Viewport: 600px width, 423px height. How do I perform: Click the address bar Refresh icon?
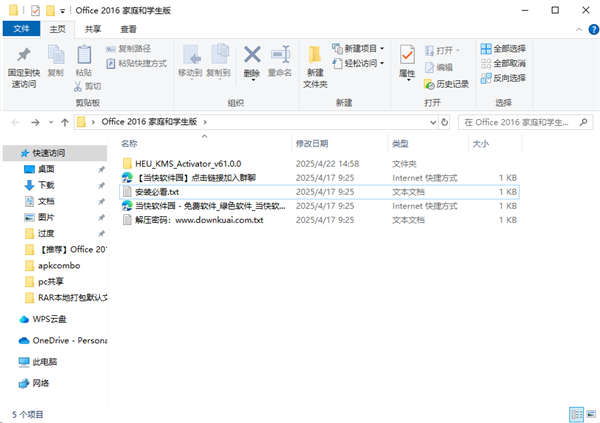point(444,122)
